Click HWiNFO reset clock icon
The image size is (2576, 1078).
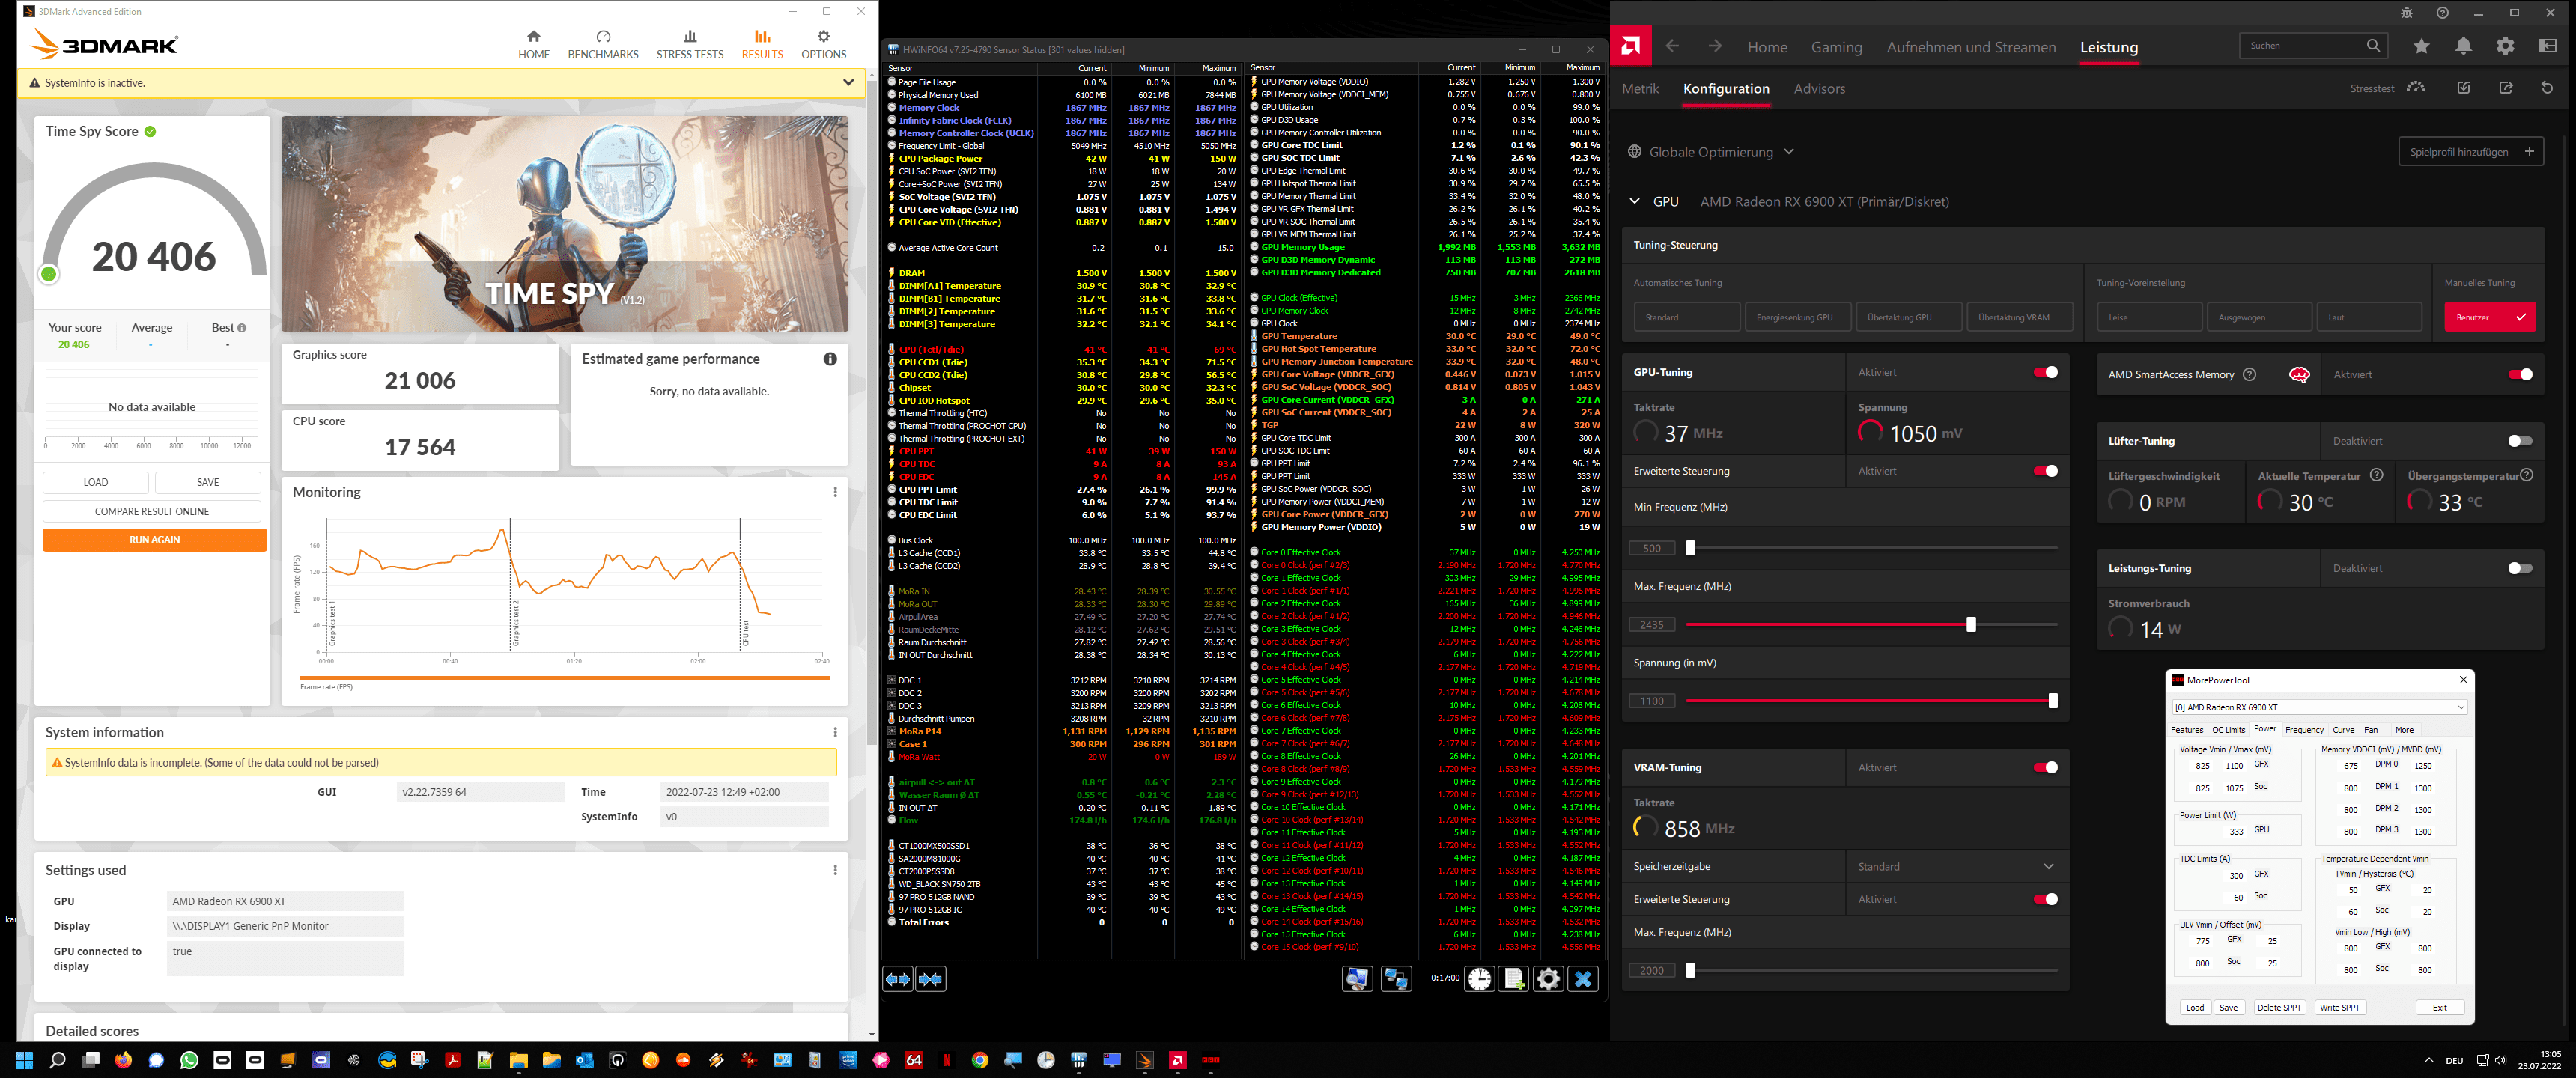[1479, 979]
